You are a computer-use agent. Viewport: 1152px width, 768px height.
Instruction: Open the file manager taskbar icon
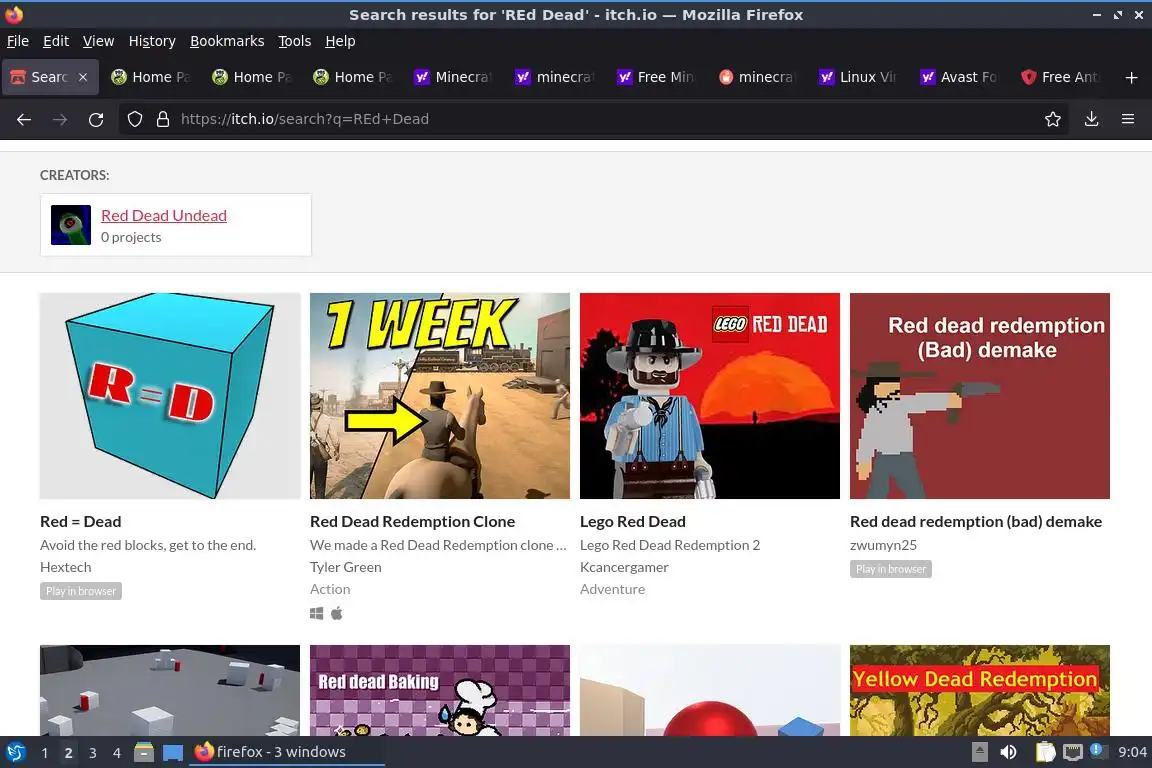(144, 752)
